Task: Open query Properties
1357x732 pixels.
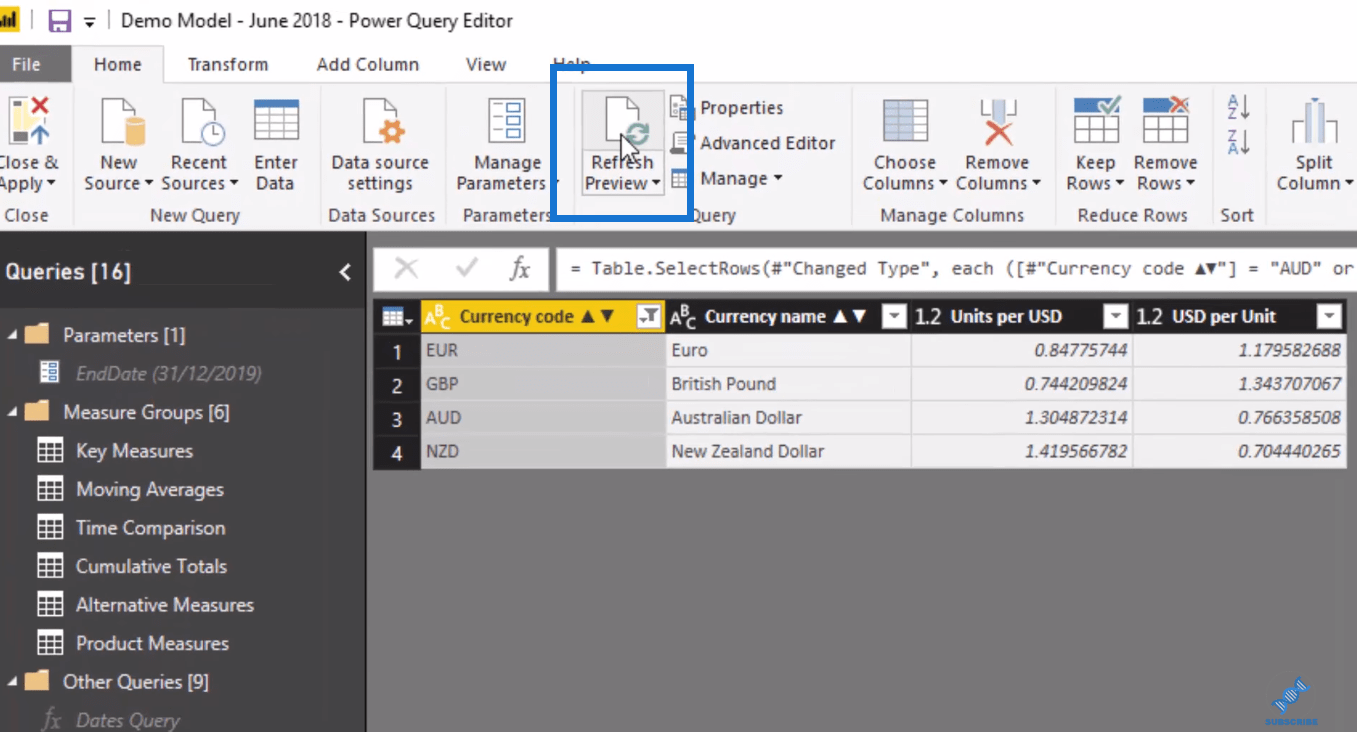Action: (727, 108)
